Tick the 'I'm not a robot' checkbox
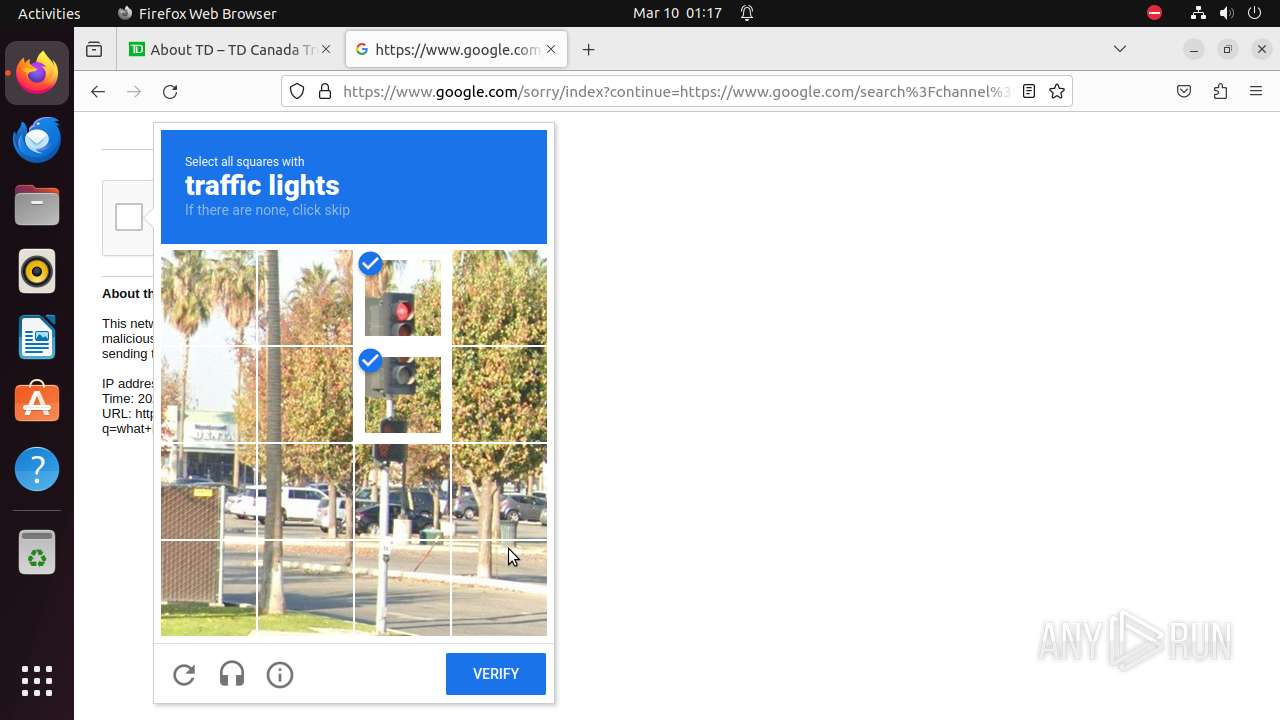Viewport: 1280px width, 720px height. coord(129,217)
